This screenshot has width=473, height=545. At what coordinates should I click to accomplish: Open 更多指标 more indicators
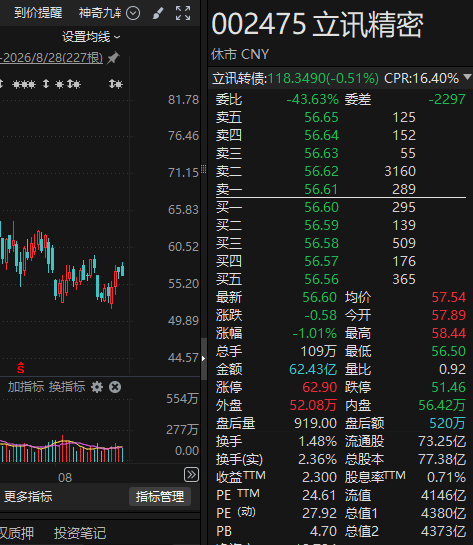28,497
